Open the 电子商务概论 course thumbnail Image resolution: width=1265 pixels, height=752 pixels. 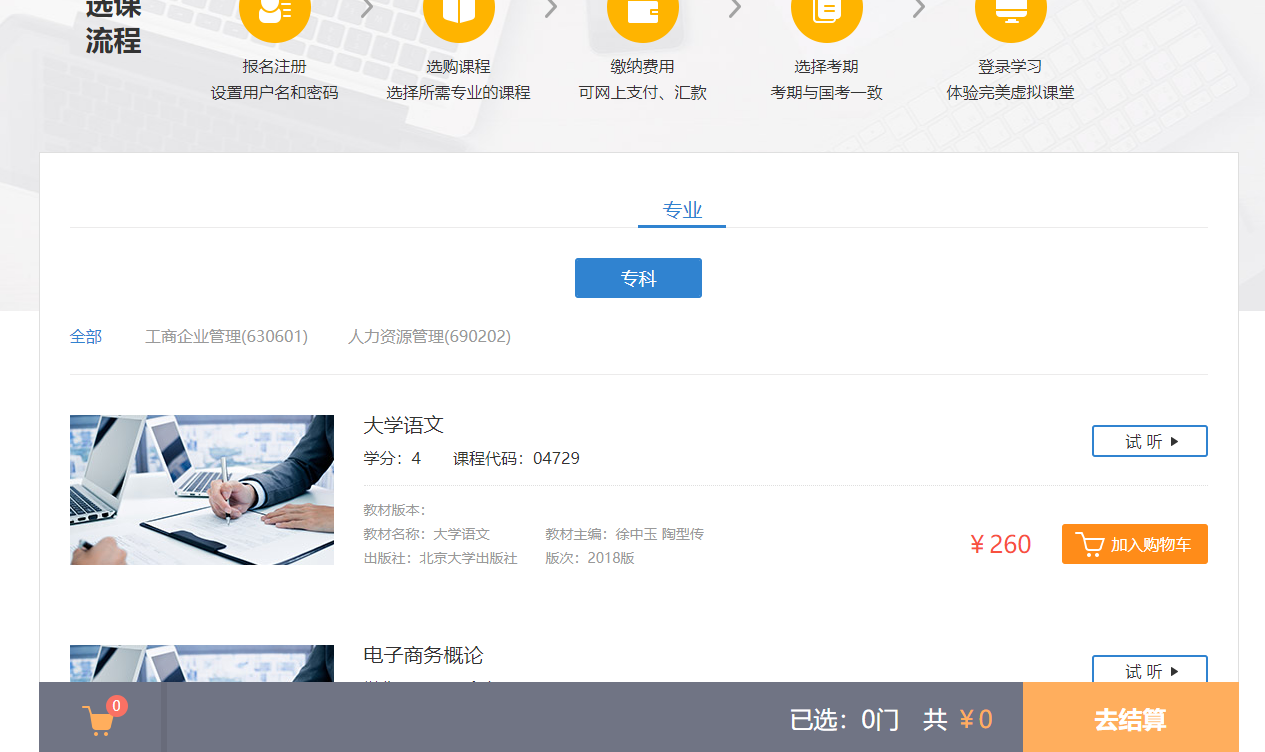coord(202,664)
